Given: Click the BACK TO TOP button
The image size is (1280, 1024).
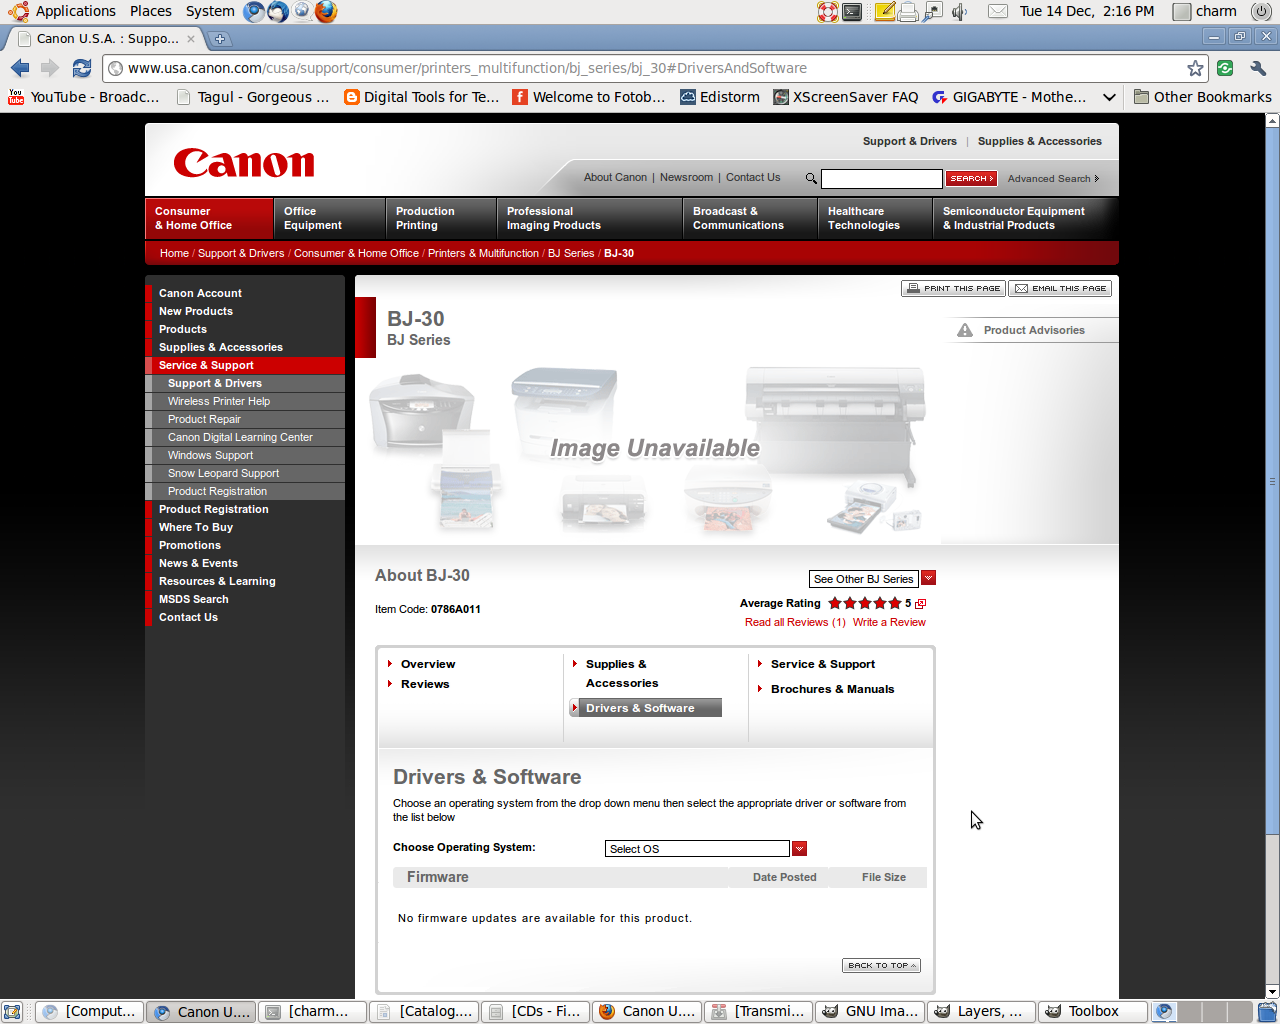Looking at the screenshot, I should (x=881, y=965).
